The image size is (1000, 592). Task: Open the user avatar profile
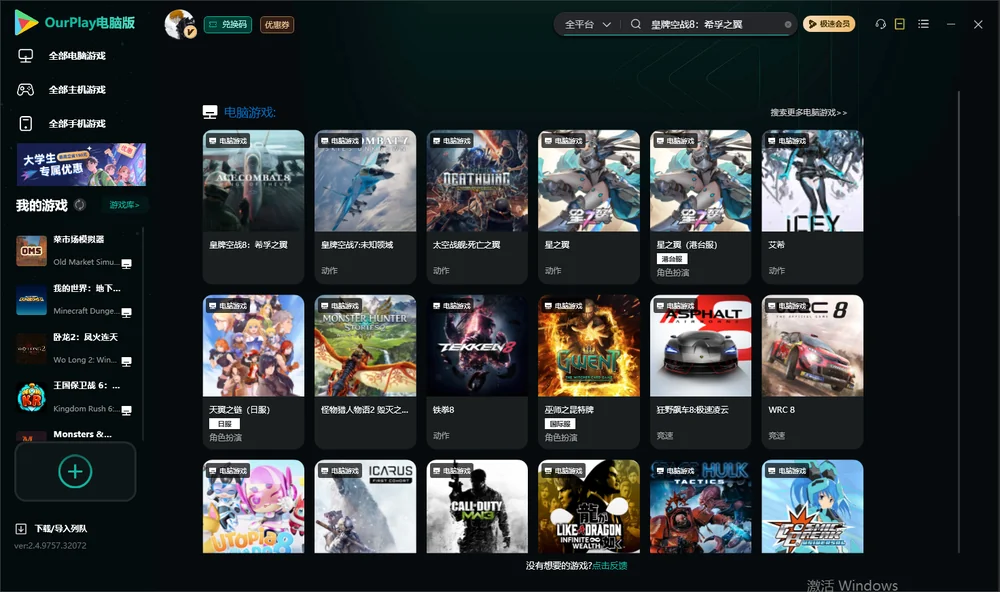pos(180,24)
